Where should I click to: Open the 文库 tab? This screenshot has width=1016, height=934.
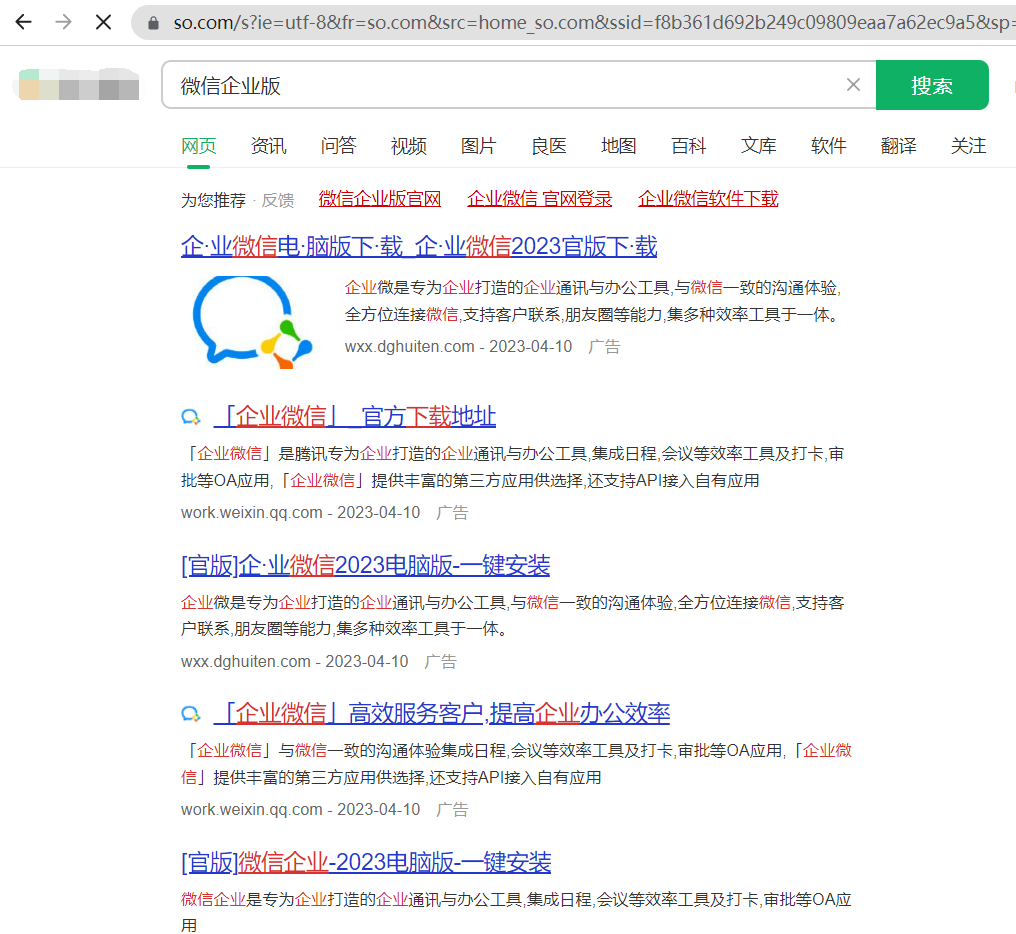pyautogui.click(x=758, y=146)
